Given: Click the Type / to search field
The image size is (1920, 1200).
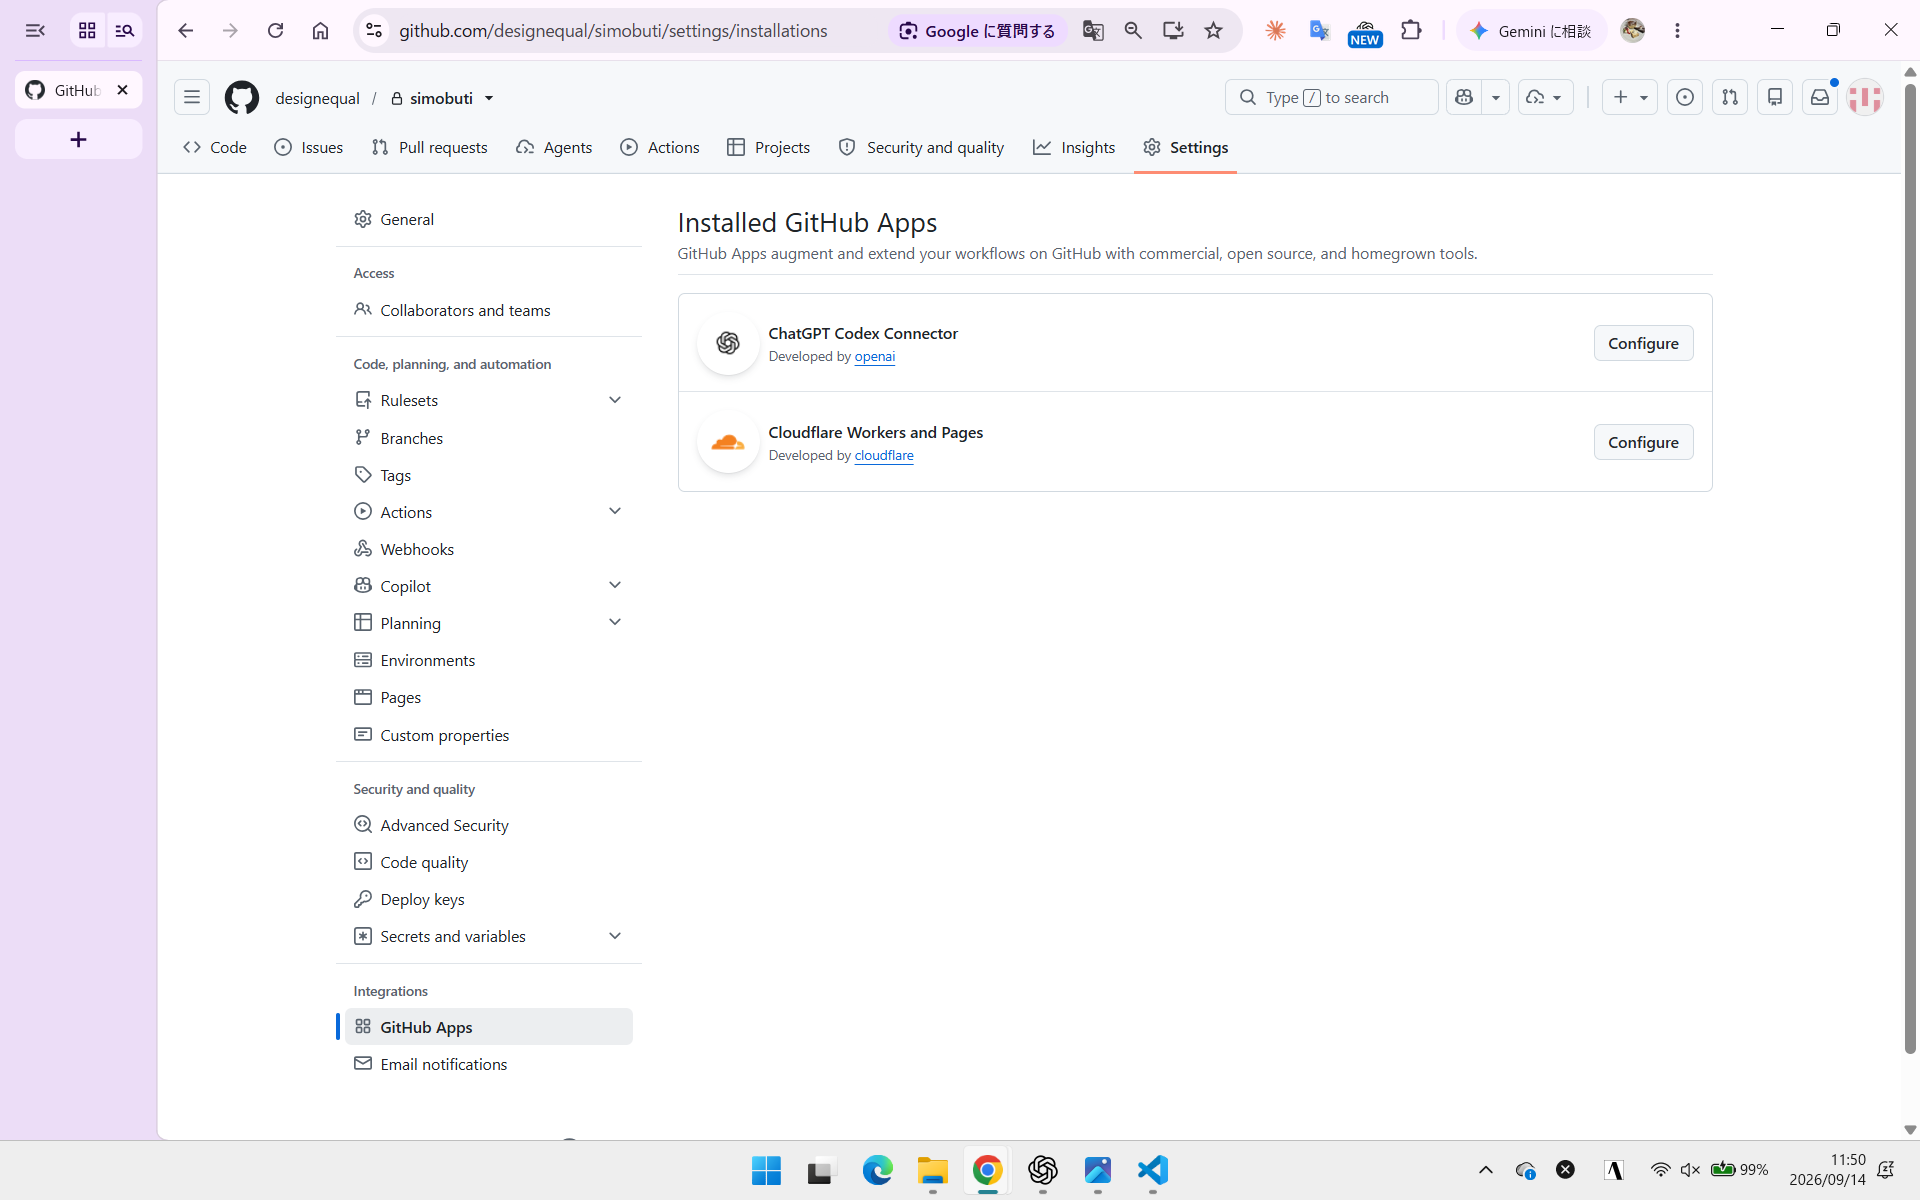Looking at the screenshot, I should (x=1331, y=97).
